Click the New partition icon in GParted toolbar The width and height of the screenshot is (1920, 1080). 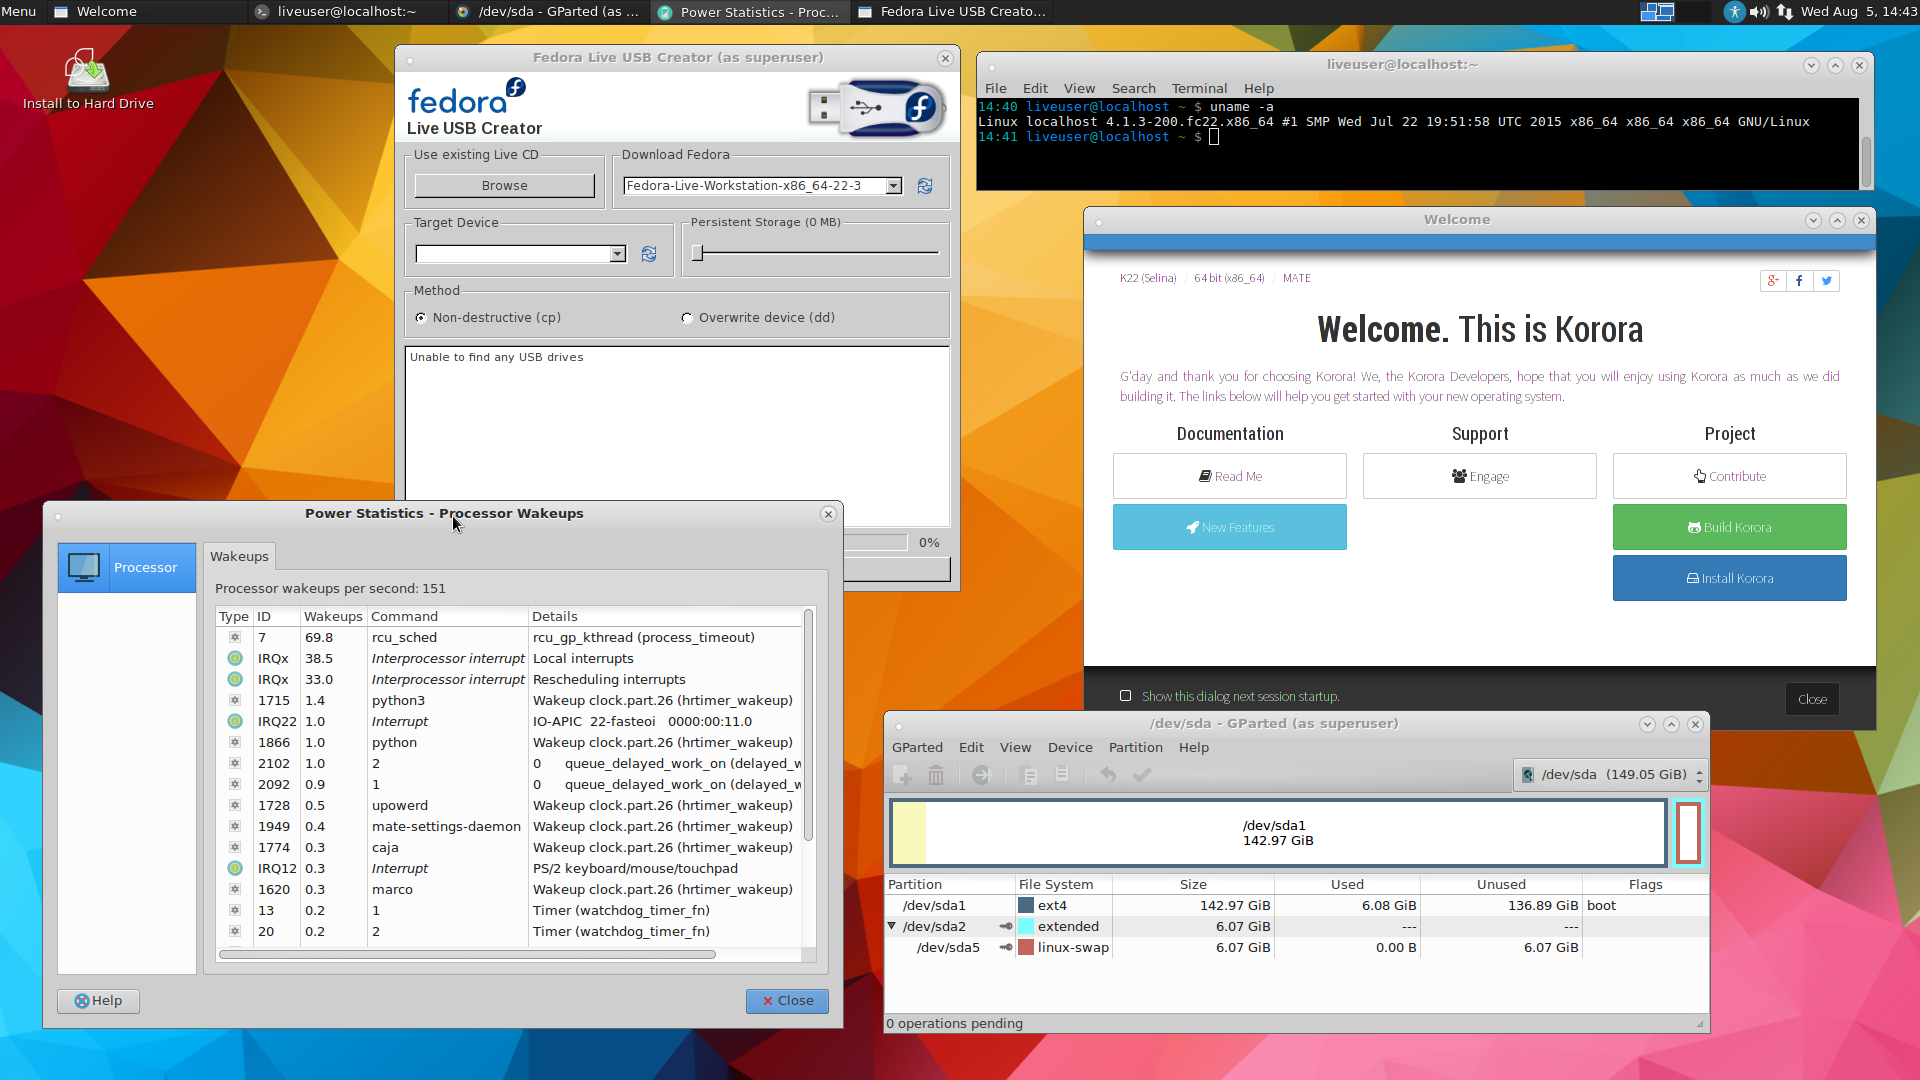[902, 775]
